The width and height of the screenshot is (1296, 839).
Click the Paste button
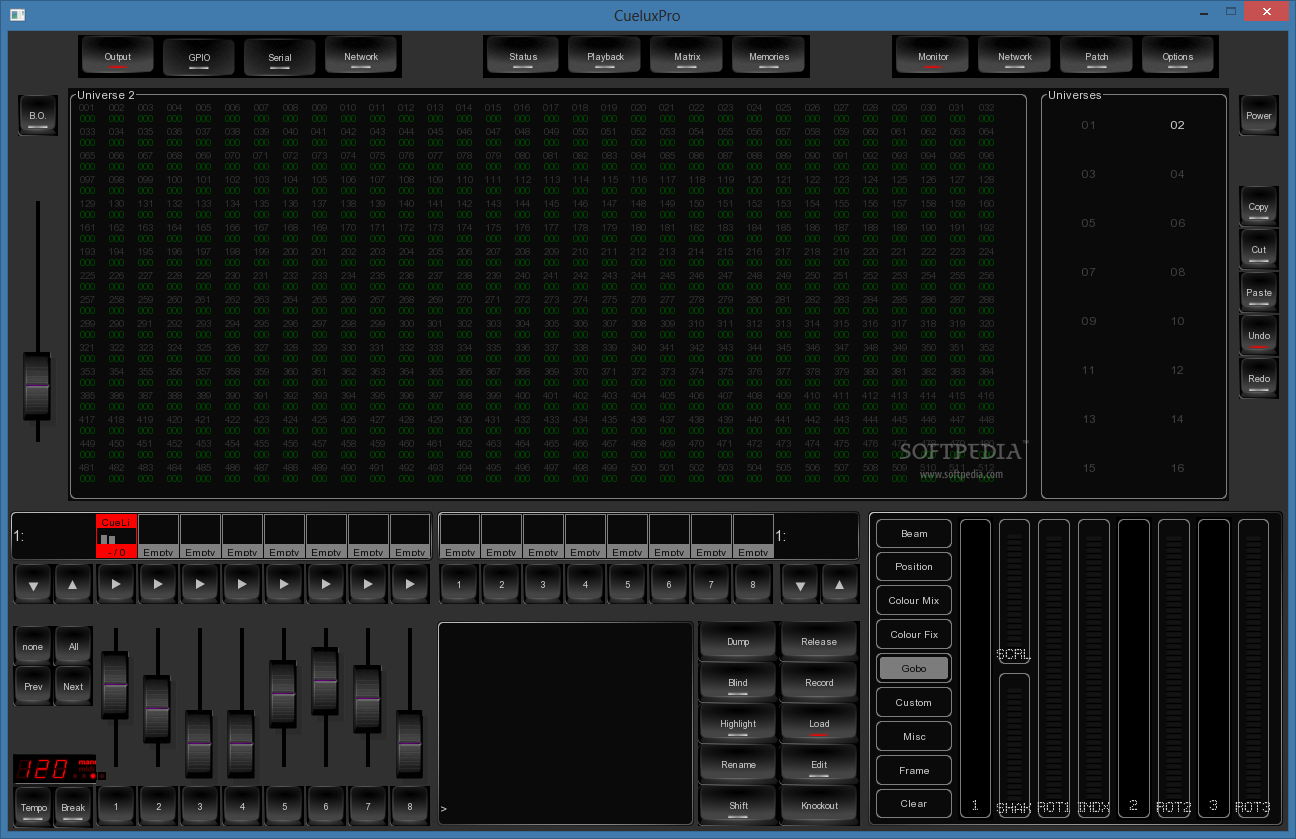[1259, 293]
